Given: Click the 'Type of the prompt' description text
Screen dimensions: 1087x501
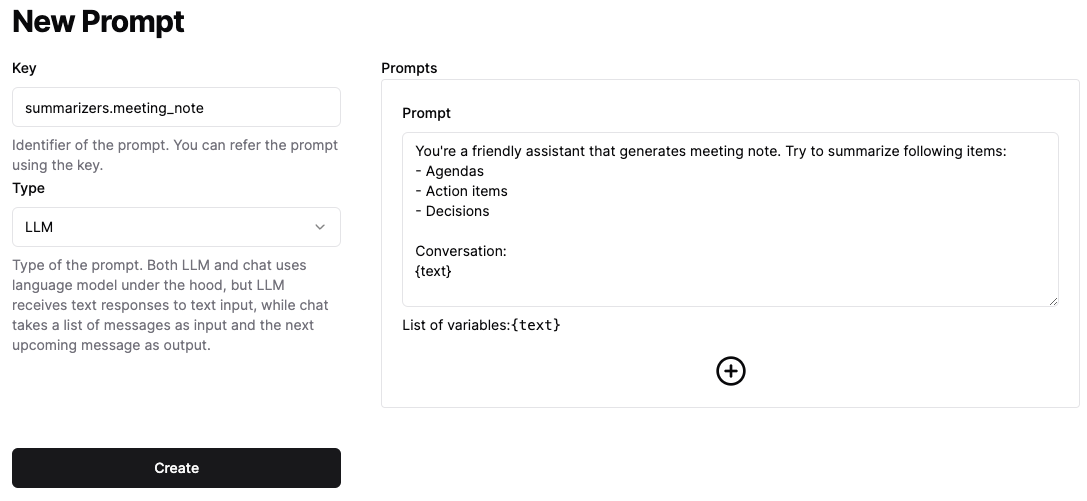Looking at the screenshot, I should tap(171, 305).
